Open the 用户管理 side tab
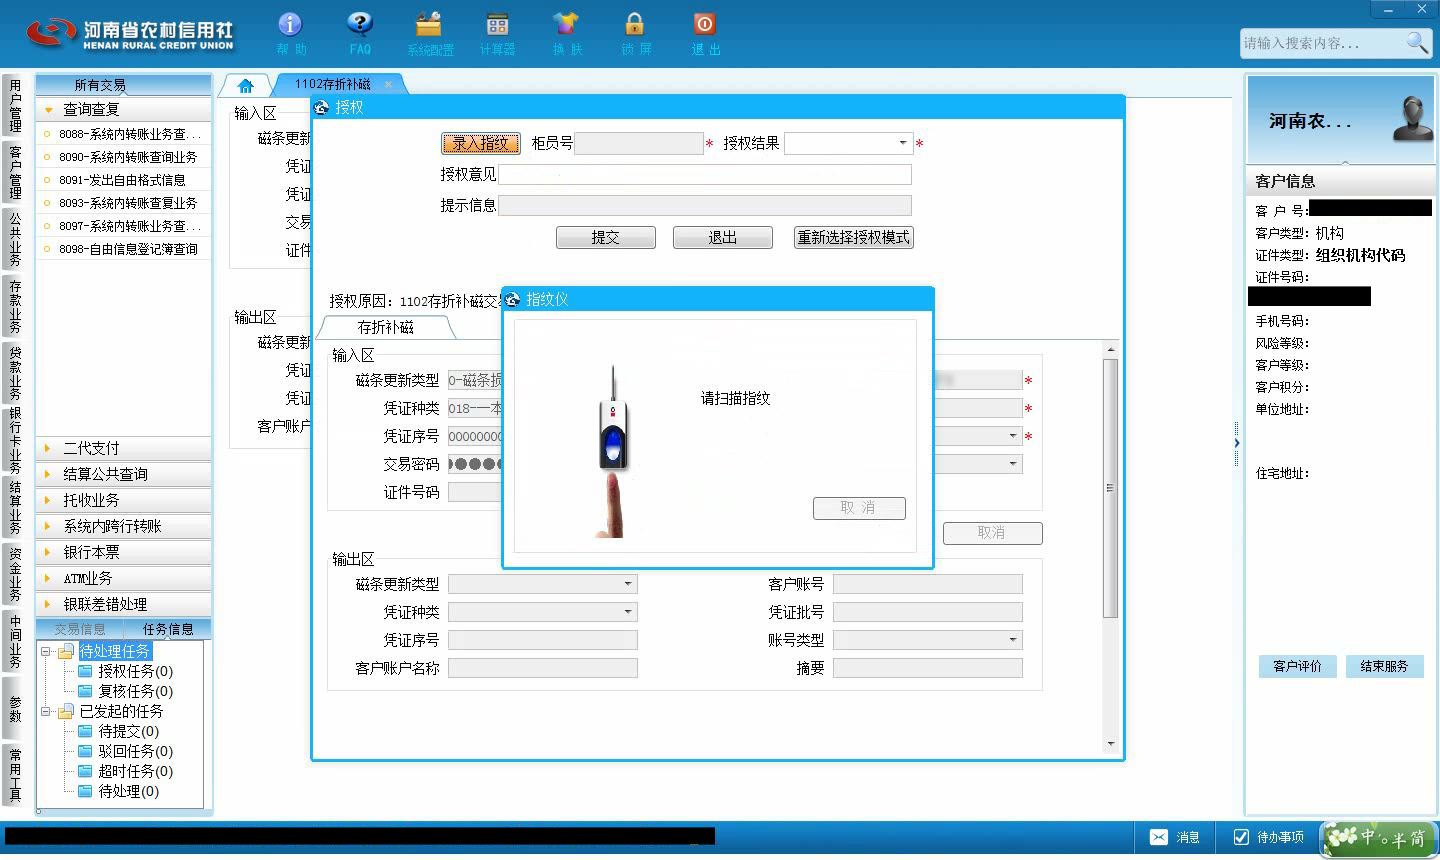1440x860 pixels. click(x=15, y=106)
